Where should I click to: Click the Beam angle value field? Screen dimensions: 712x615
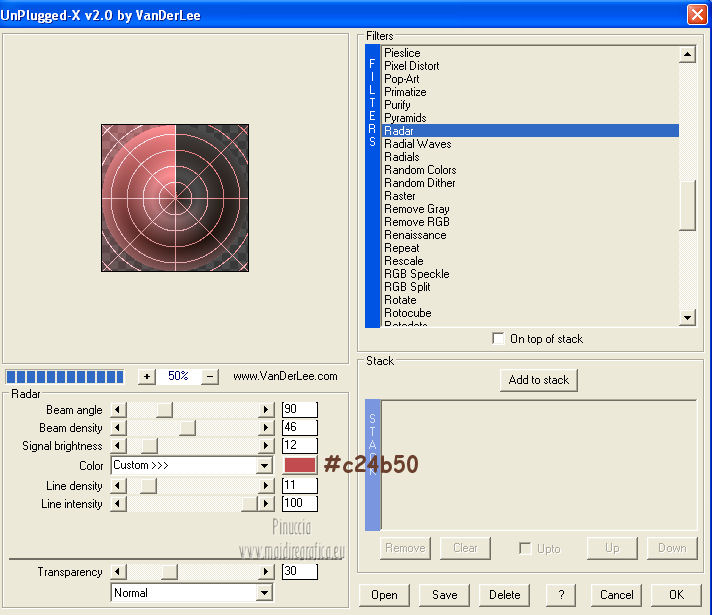tap(299, 409)
